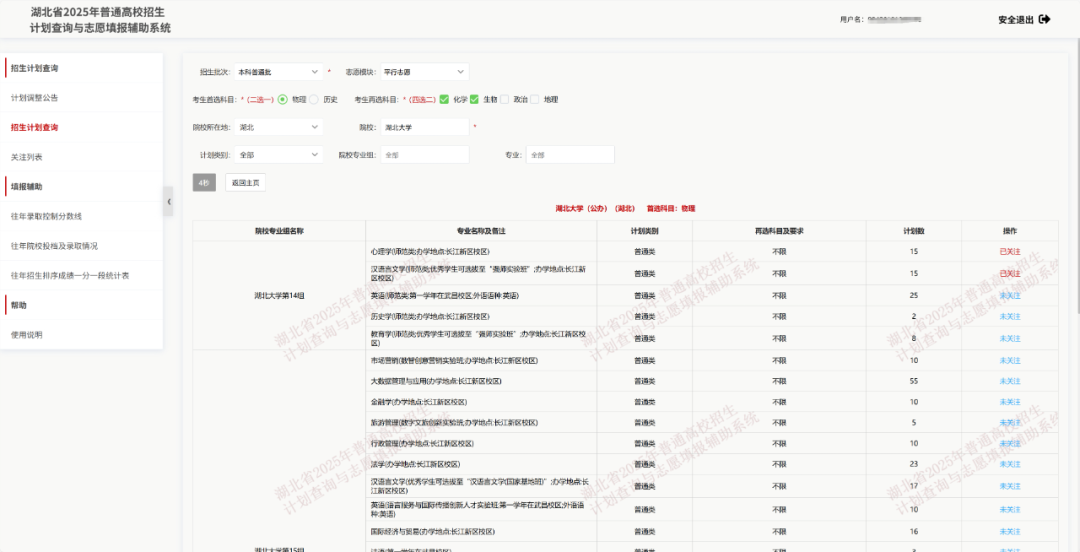Open 使用说明 in the sidebar
This screenshot has height=552, width=1080.
[81, 335]
